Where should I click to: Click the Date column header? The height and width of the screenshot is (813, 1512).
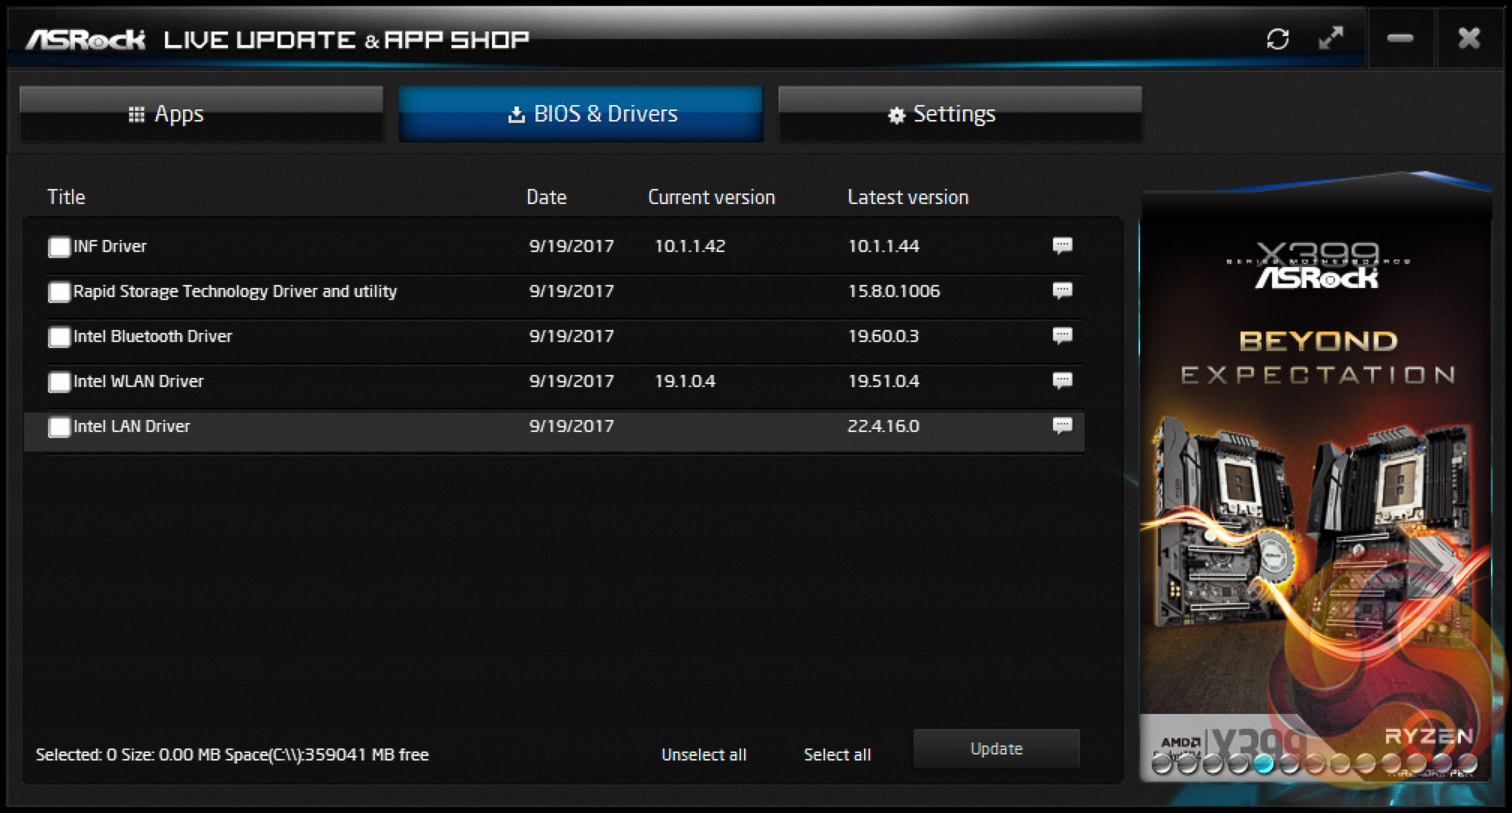point(546,197)
